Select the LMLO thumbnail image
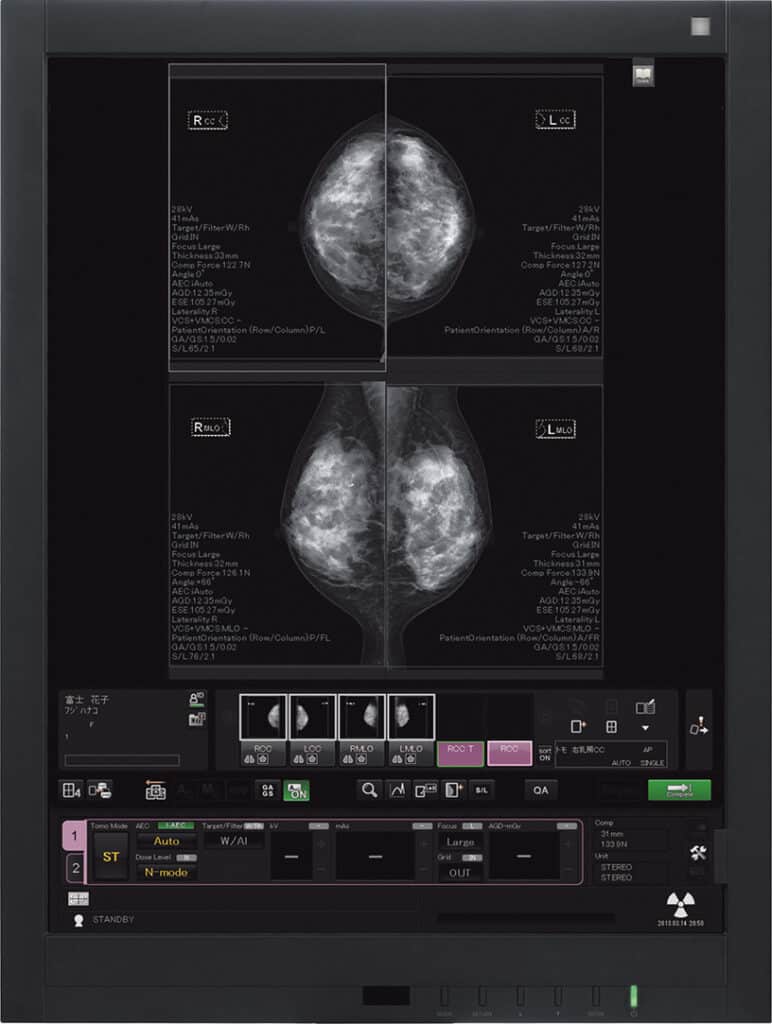Image resolution: width=772 pixels, height=1024 pixels. coord(411,716)
